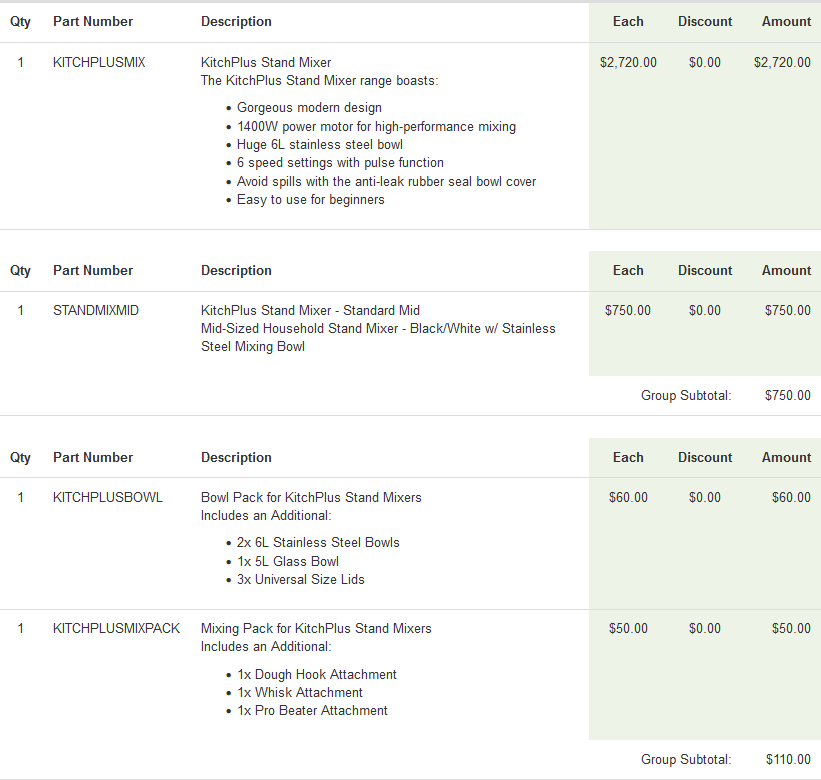Image resolution: width=821 pixels, height=780 pixels.
Task: Click the $60.00 Each price for bowl pack
Action: [628, 497]
